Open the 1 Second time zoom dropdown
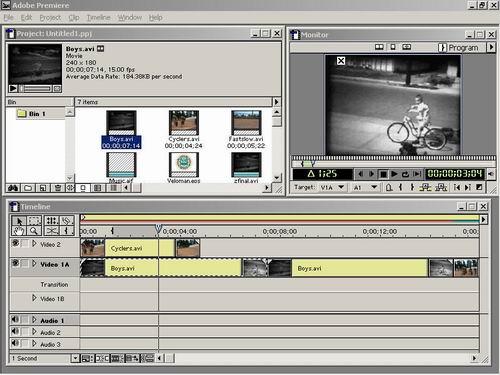Image resolution: width=500 pixels, height=375 pixels. (75, 359)
